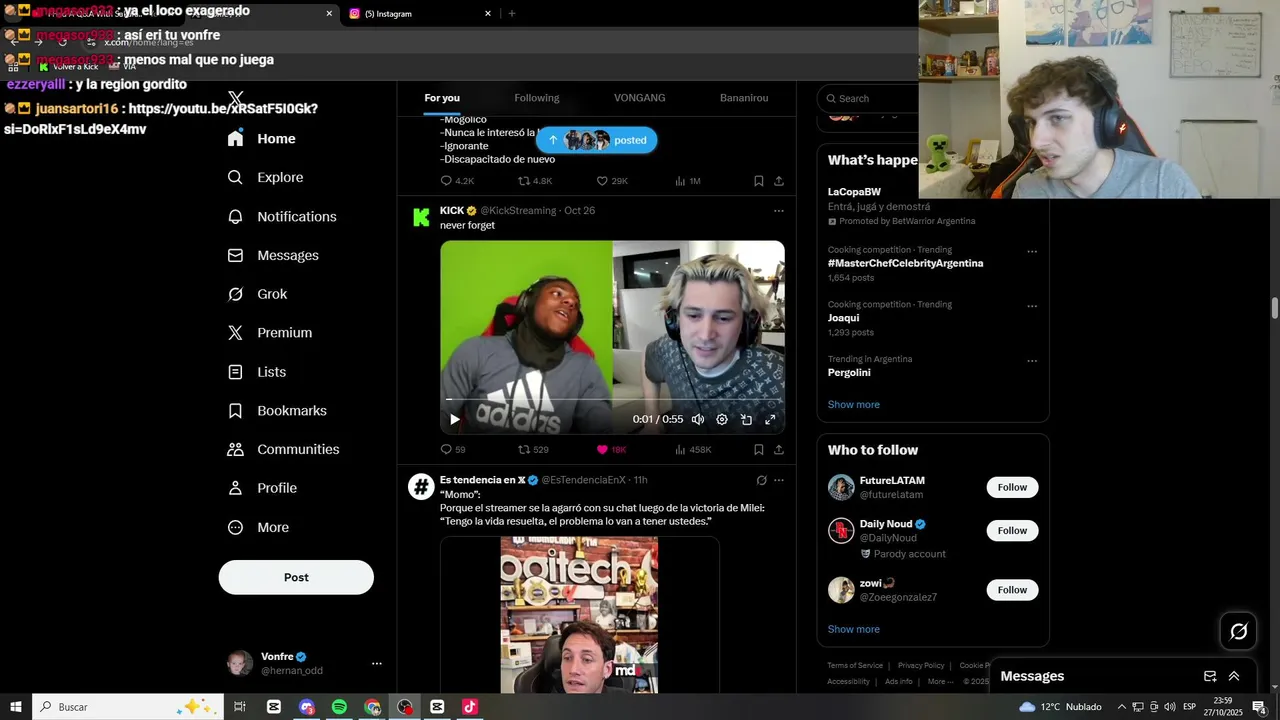Expand the Messages drawer chevrons

click(1234, 676)
